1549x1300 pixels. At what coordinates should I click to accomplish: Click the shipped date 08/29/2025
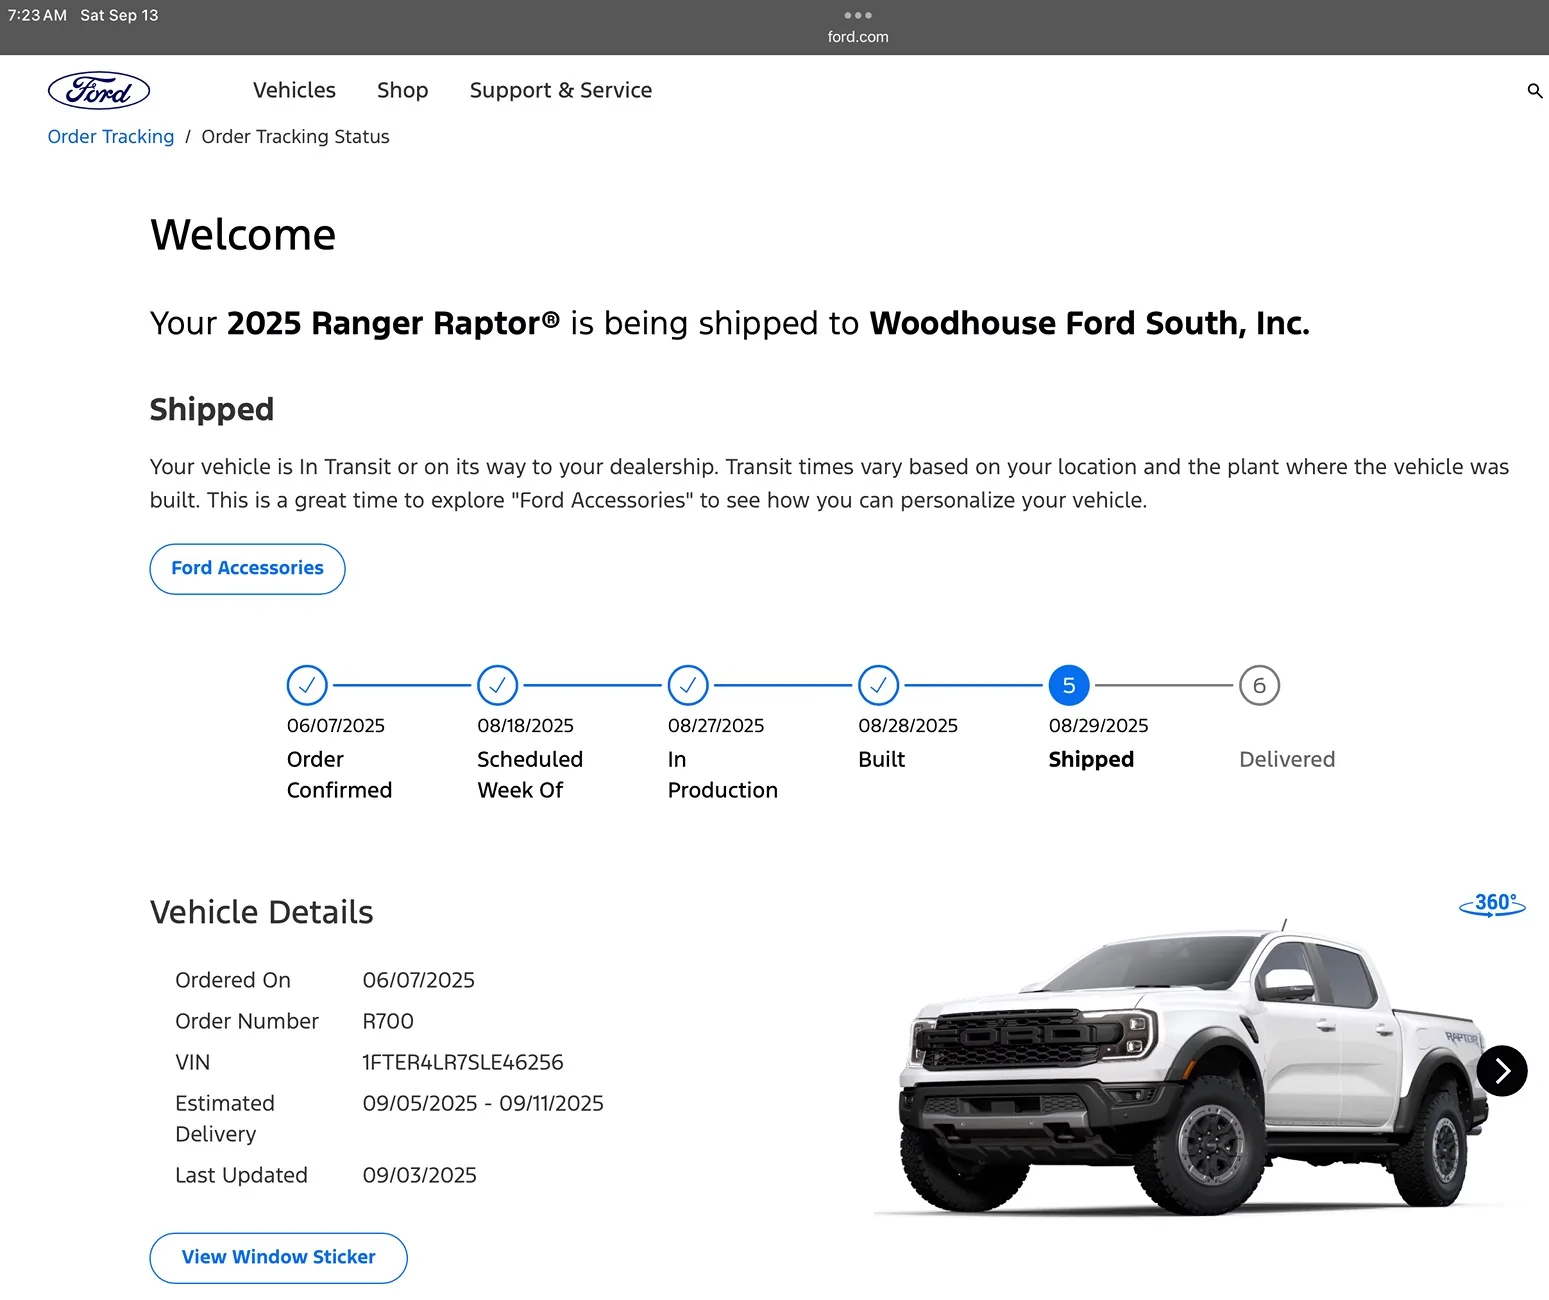pyautogui.click(x=1098, y=725)
